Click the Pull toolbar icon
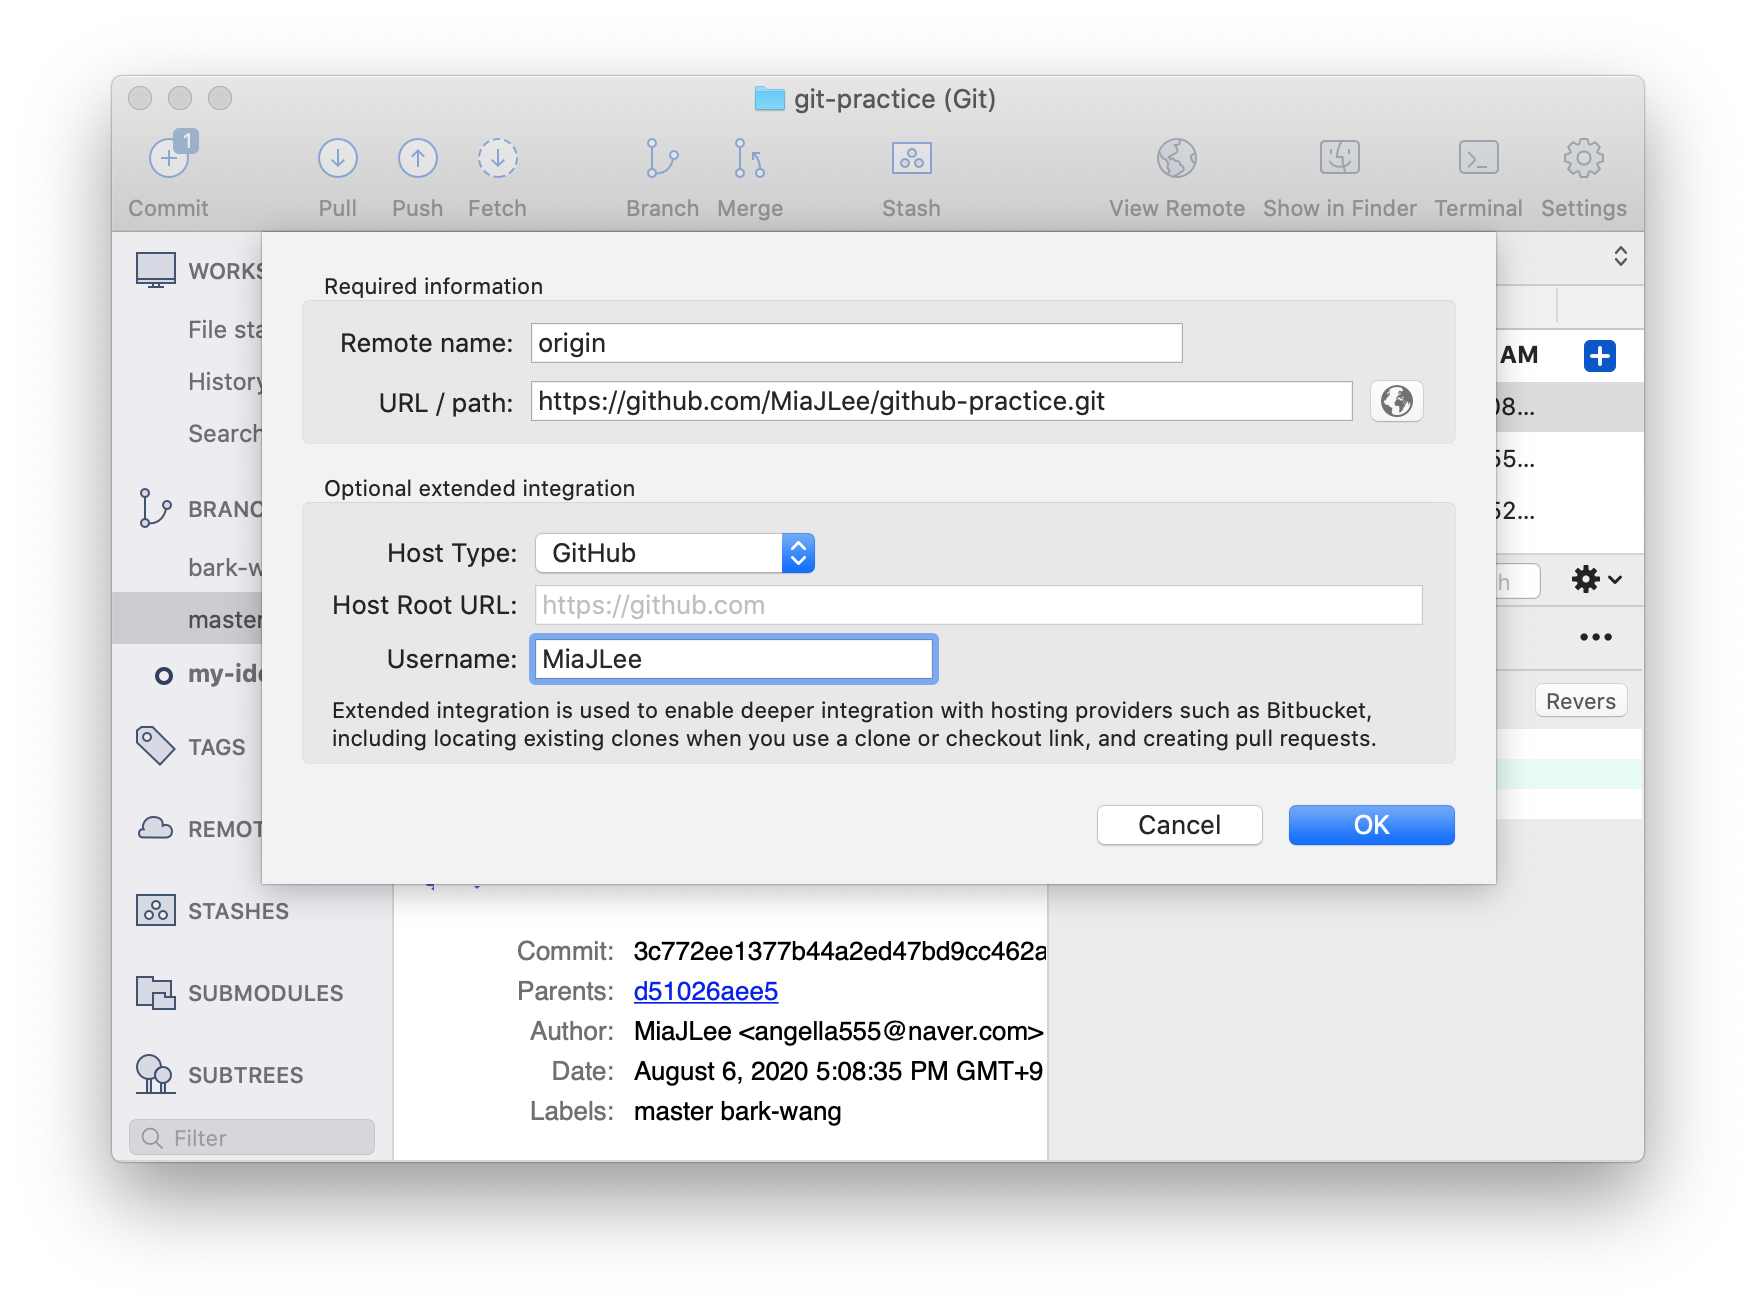 [x=338, y=158]
